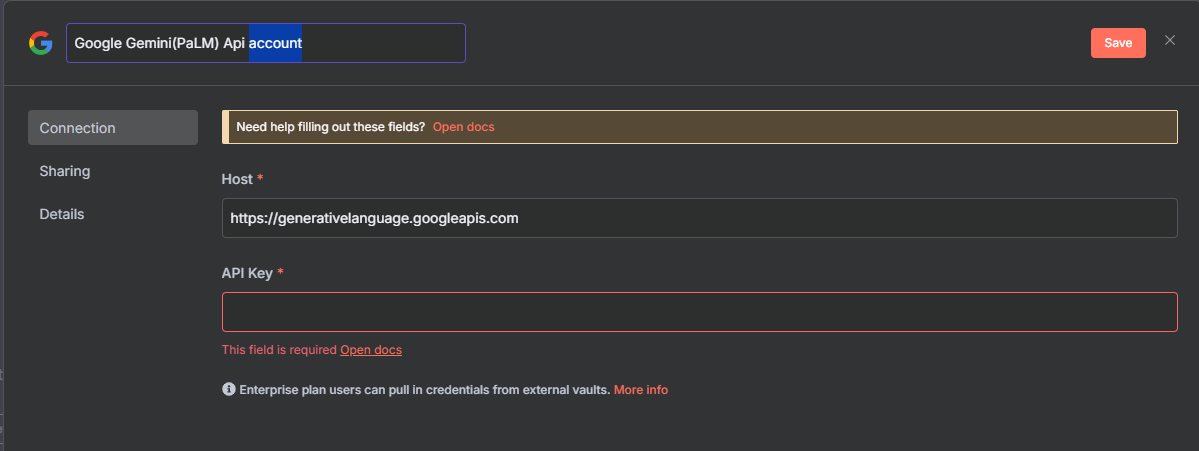Click the info icon beside Enterprise plan note
Image resolution: width=1199 pixels, height=451 pixels.
[x=228, y=389]
